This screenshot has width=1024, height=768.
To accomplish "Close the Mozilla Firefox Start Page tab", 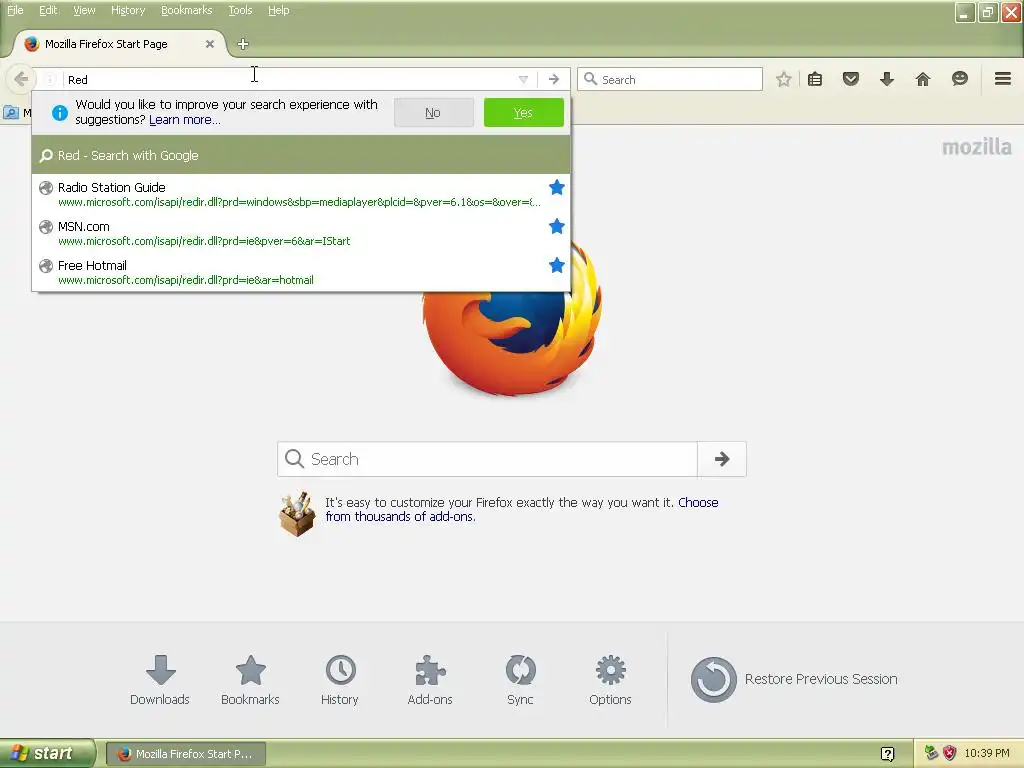I will pos(210,44).
